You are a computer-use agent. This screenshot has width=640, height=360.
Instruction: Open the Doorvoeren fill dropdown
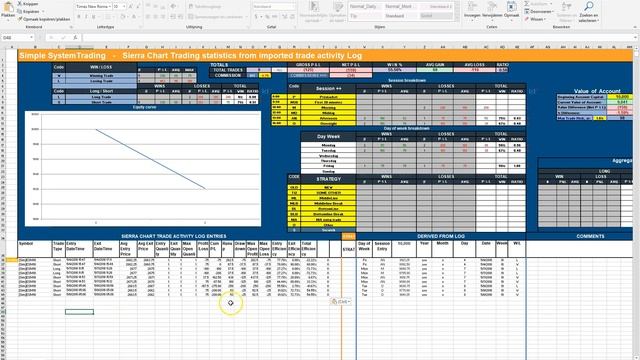point(553,11)
